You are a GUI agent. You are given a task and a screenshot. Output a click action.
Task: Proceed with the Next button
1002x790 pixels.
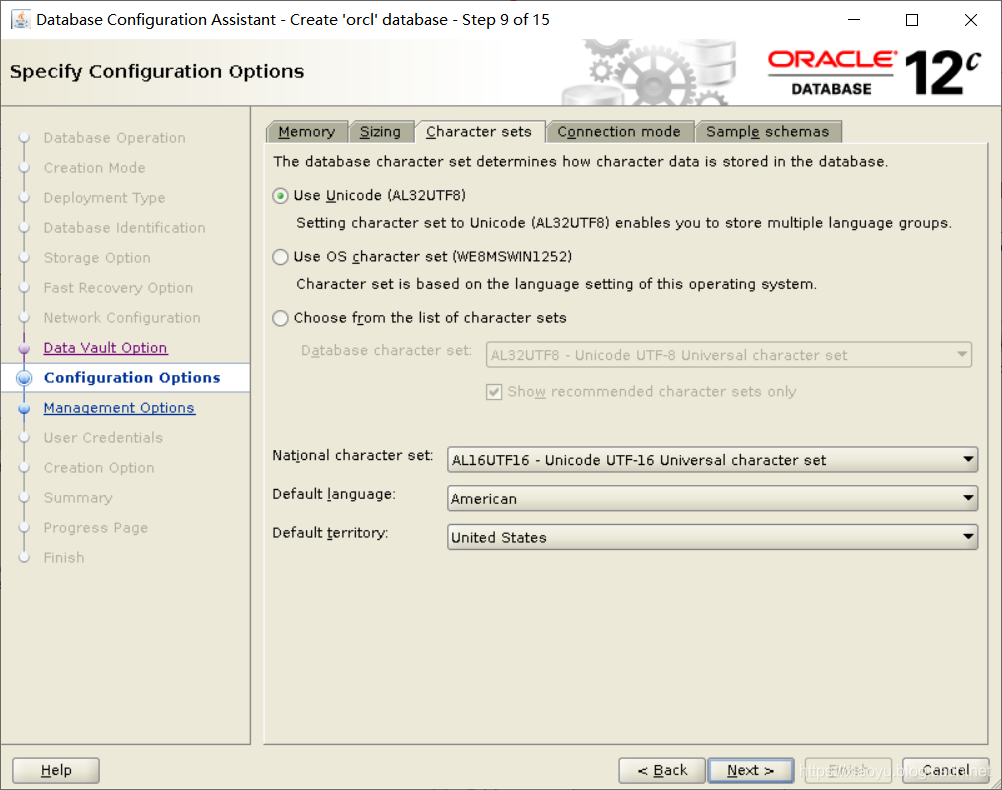tap(751, 770)
